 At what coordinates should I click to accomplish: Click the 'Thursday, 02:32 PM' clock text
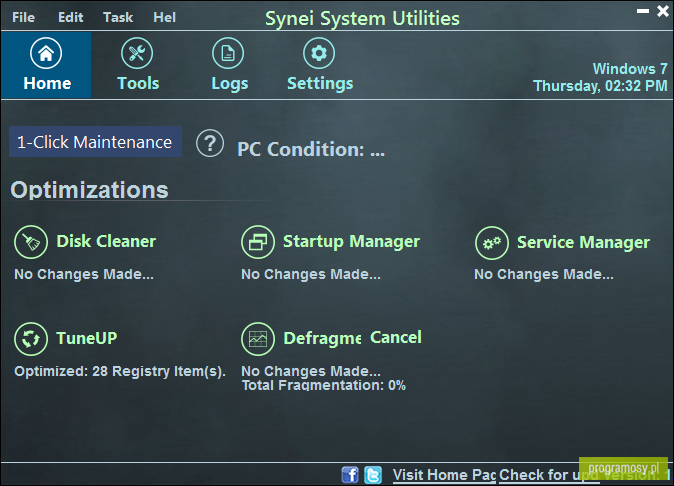tap(600, 86)
